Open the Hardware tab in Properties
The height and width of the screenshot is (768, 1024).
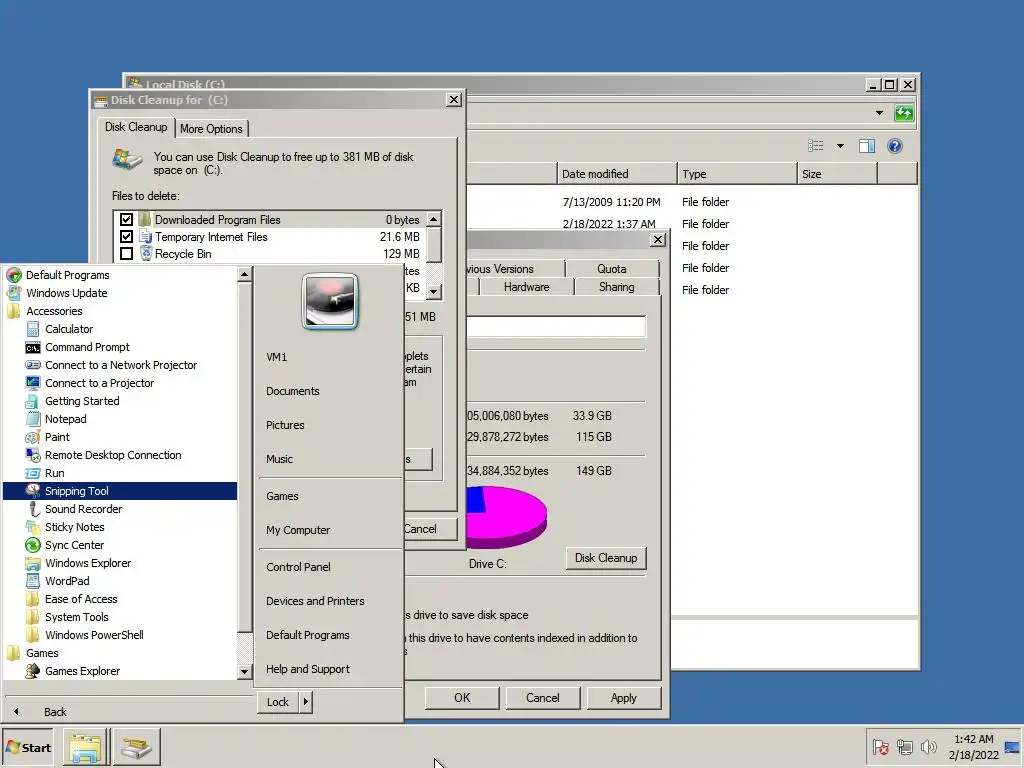coord(526,287)
